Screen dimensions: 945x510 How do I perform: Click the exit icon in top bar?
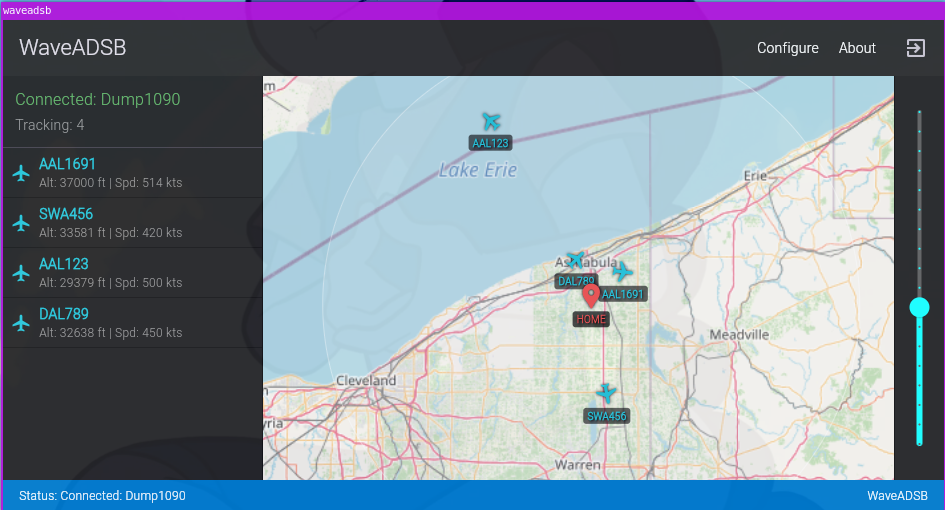[915, 48]
